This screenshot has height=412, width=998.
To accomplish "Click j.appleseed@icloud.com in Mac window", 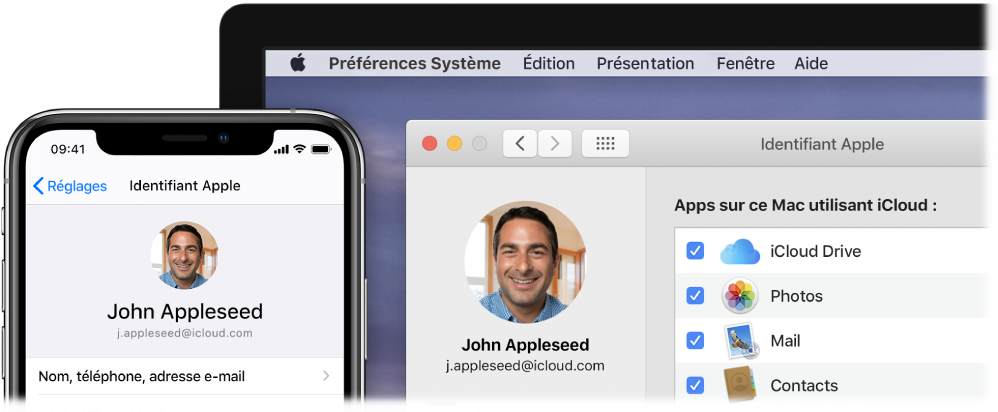I will (525, 366).
